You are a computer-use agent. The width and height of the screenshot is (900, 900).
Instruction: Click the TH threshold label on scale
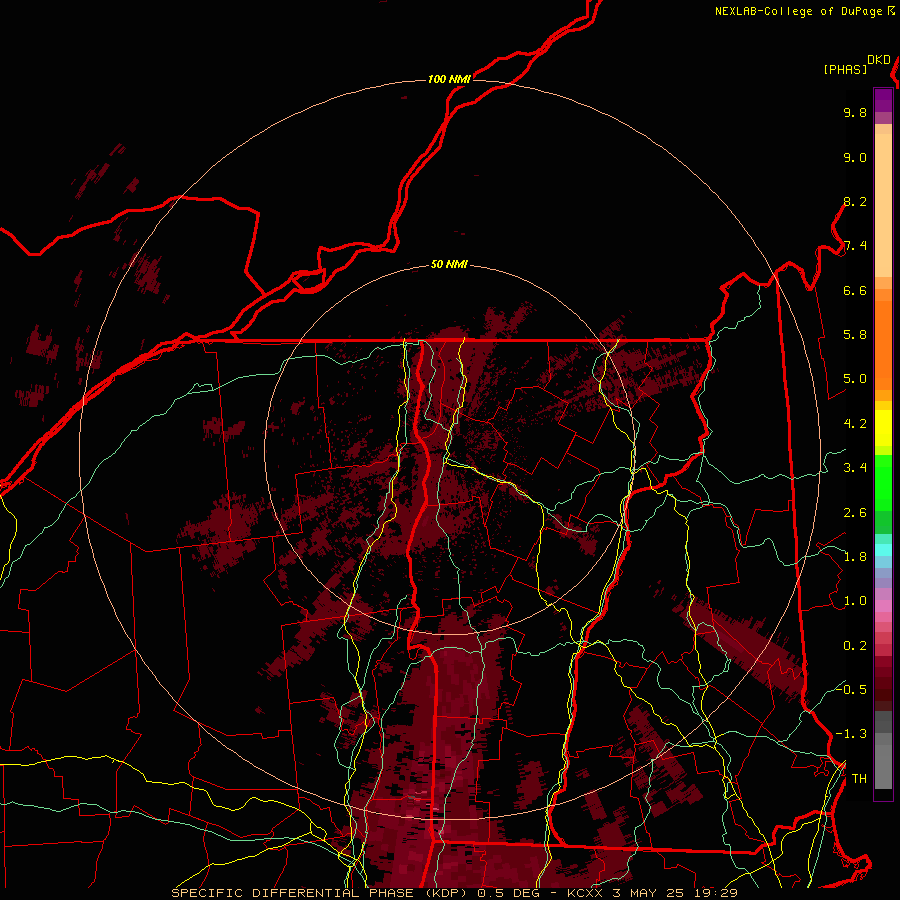pos(859,779)
